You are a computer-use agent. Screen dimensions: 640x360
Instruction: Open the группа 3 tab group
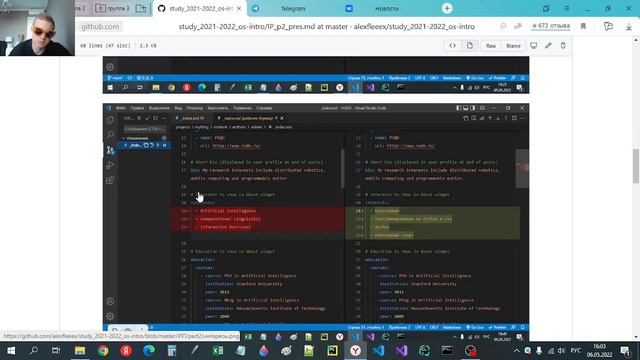pyautogui.click(x=112, y=8)
